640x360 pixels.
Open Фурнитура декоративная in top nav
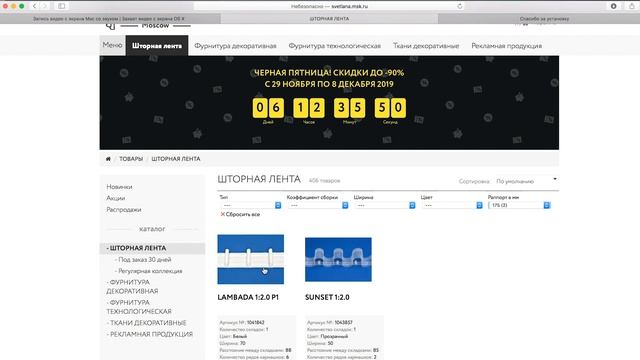click(236, 46)
